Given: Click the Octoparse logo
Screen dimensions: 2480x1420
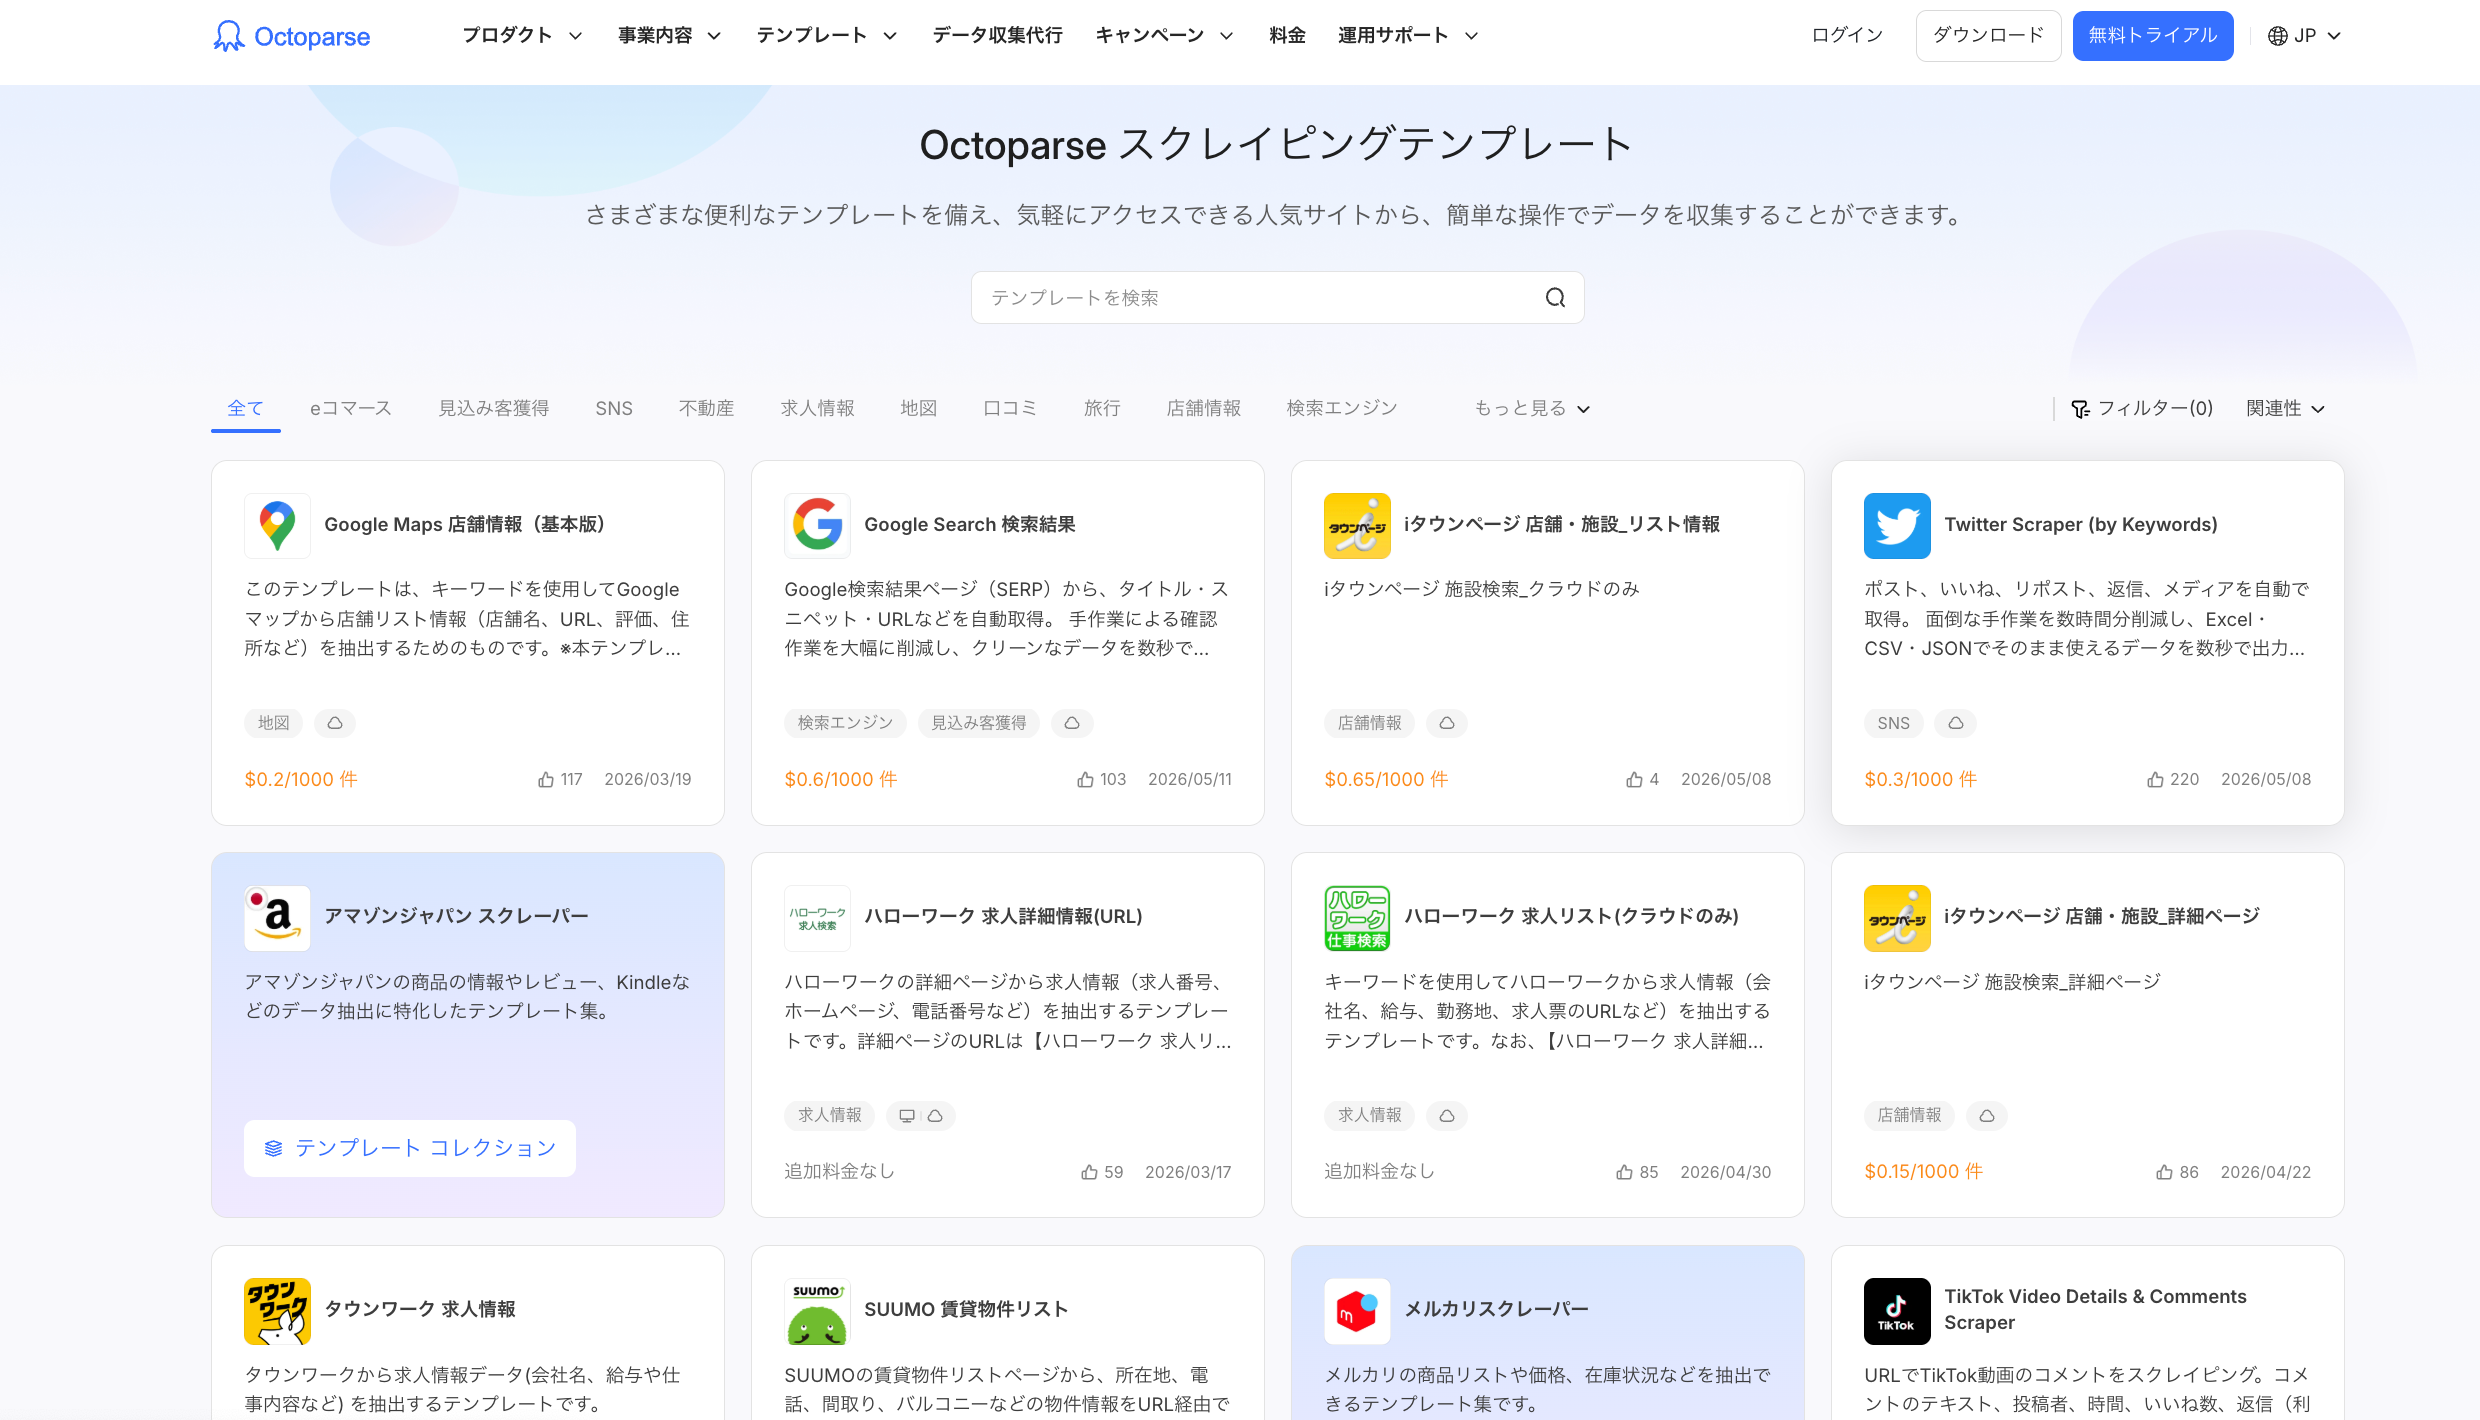Looking at the screenshot, I should 291,36.
